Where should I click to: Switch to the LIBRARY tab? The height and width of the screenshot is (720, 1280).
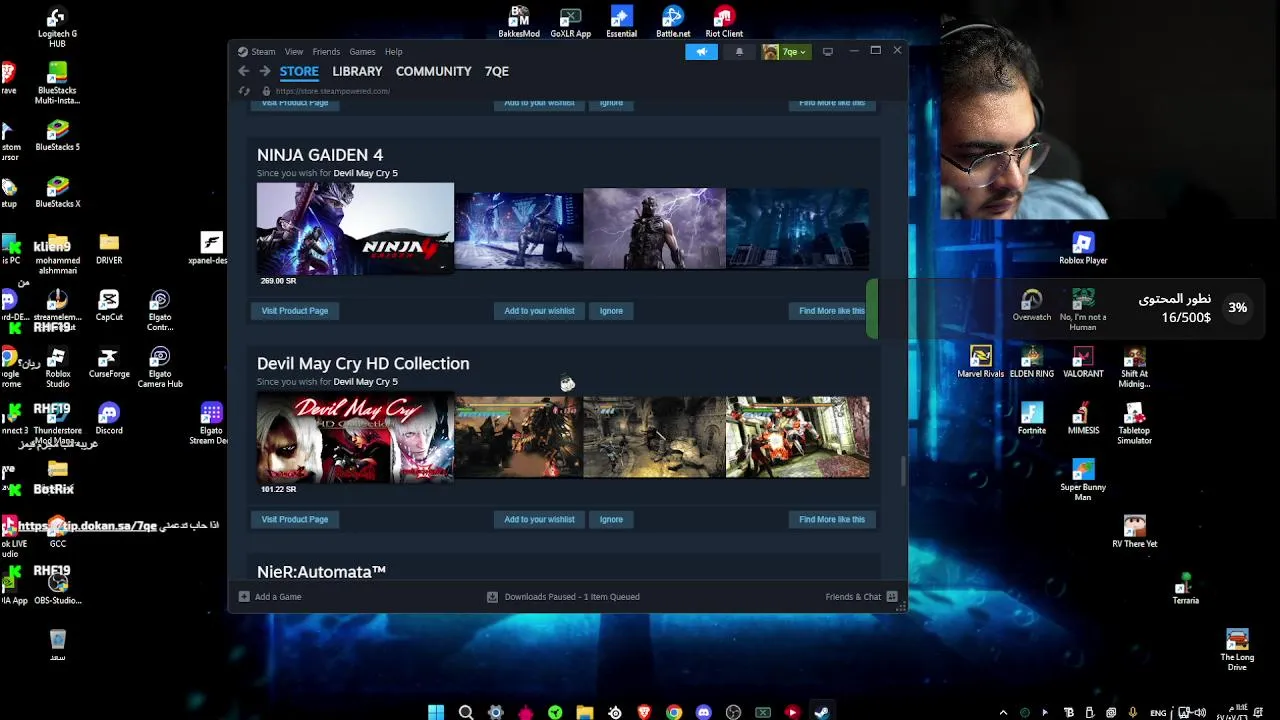[x=357, y=71]
